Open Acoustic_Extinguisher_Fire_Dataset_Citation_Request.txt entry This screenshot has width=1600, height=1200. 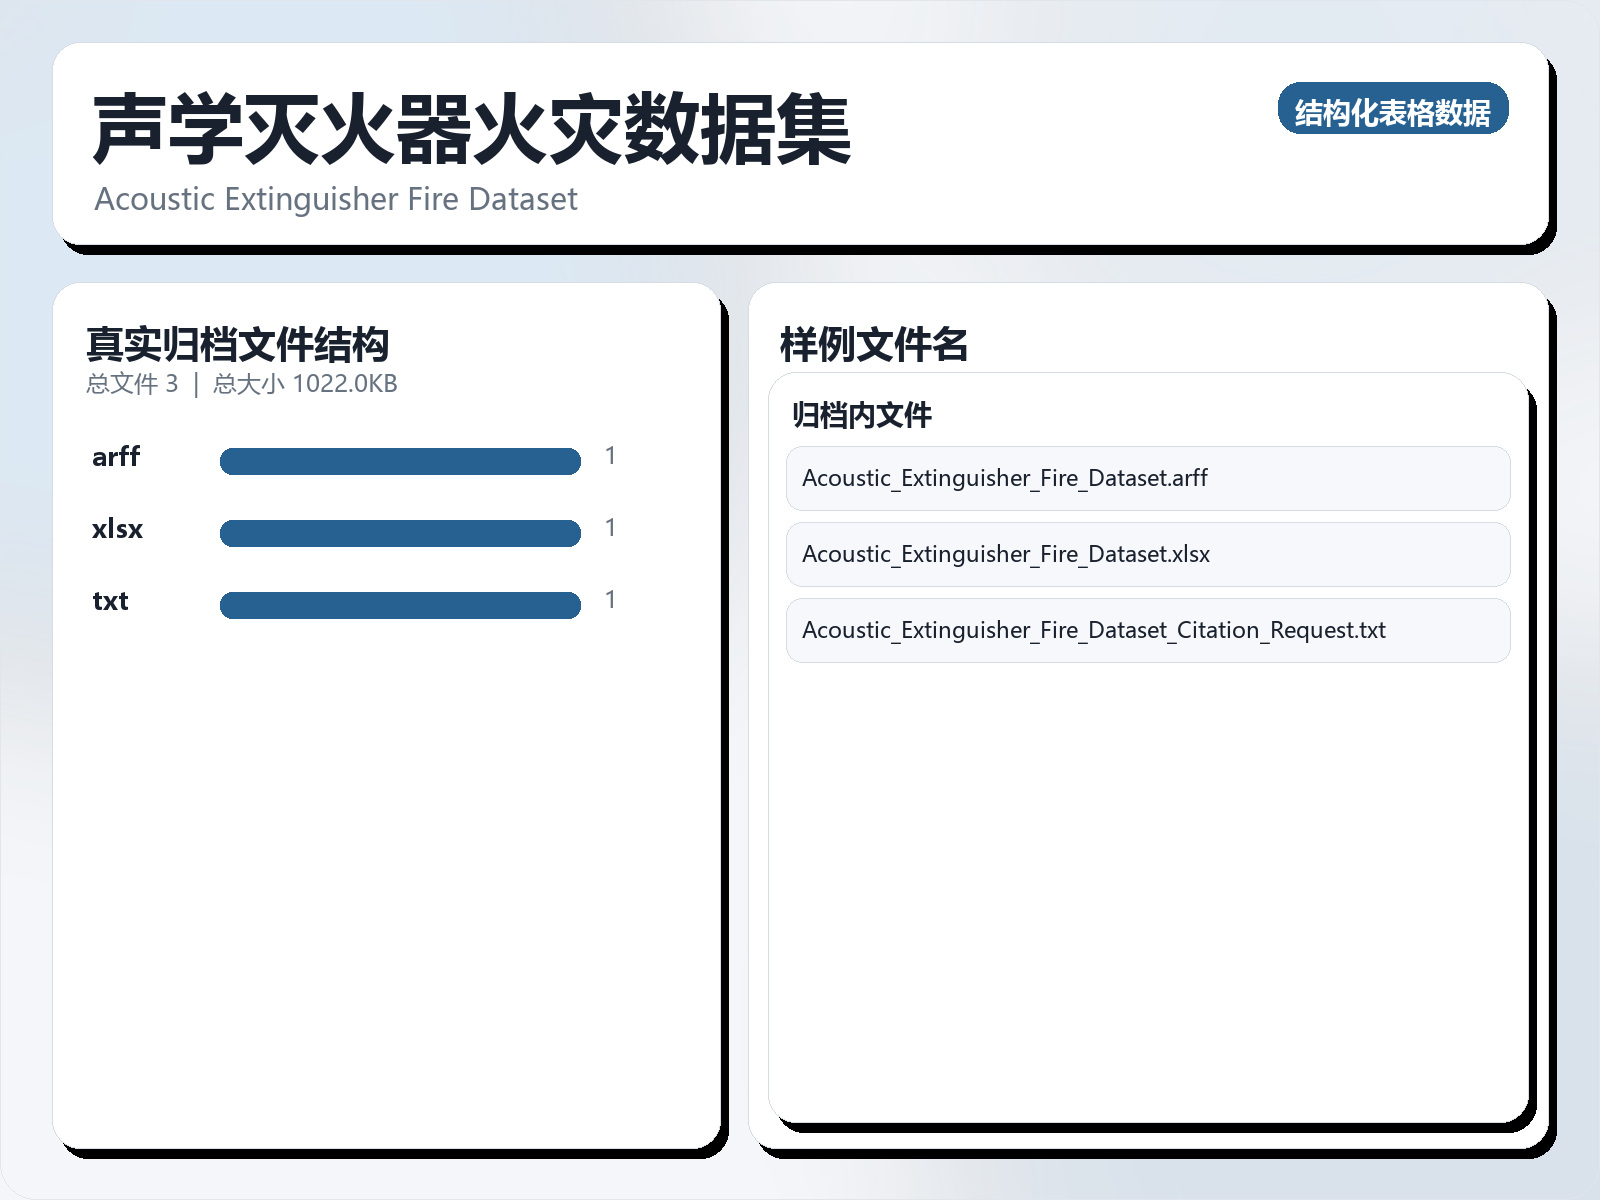(1148, 630)
